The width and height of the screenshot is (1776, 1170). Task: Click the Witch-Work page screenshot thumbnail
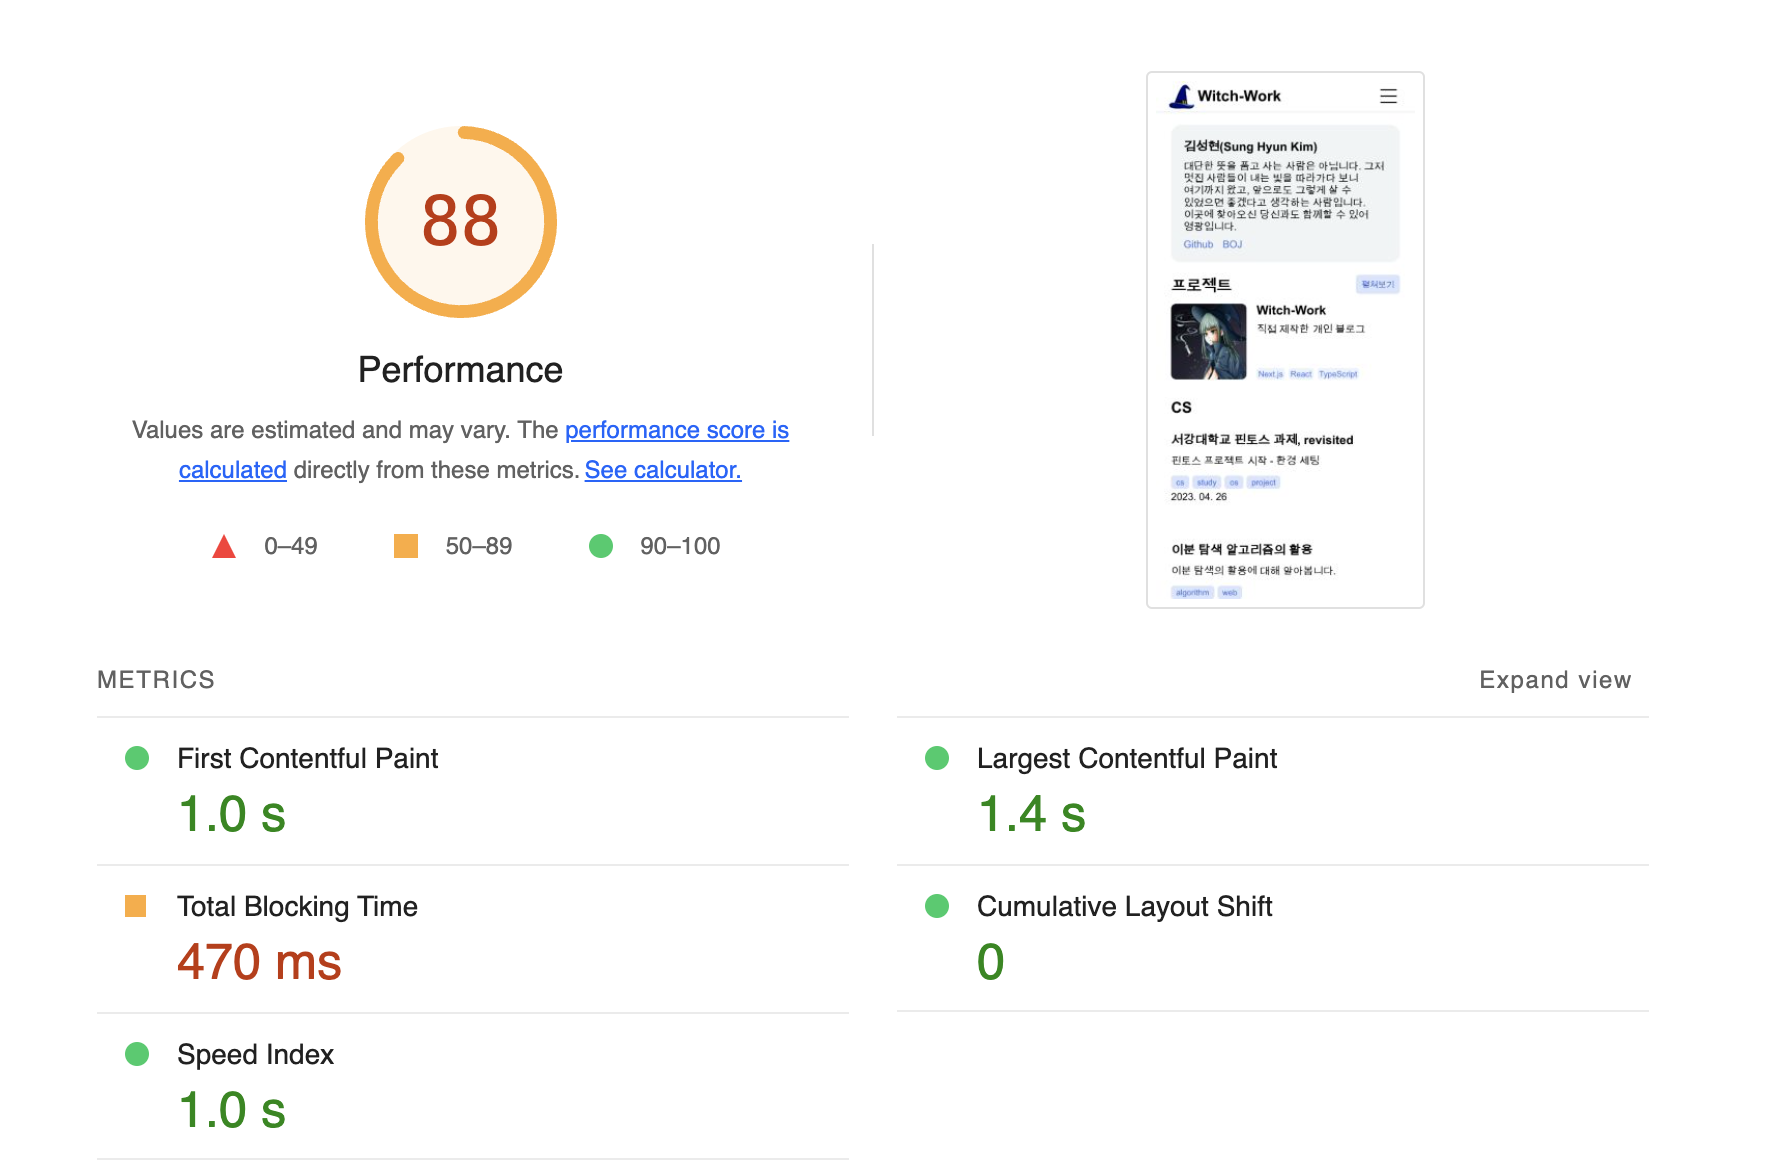pos(1285,340)
